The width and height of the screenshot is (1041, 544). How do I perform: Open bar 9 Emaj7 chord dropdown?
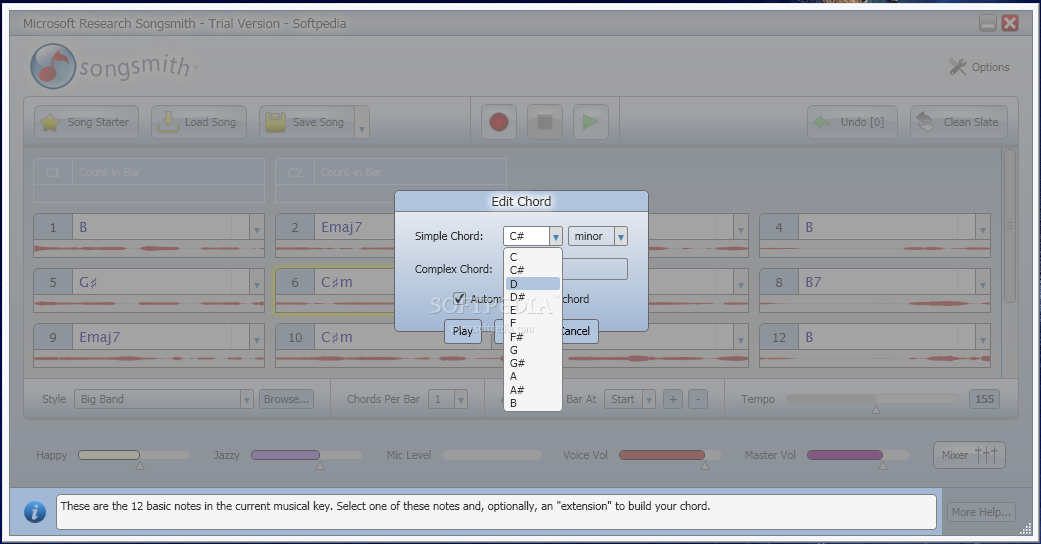pyautogui.click(x=257, y=339)
